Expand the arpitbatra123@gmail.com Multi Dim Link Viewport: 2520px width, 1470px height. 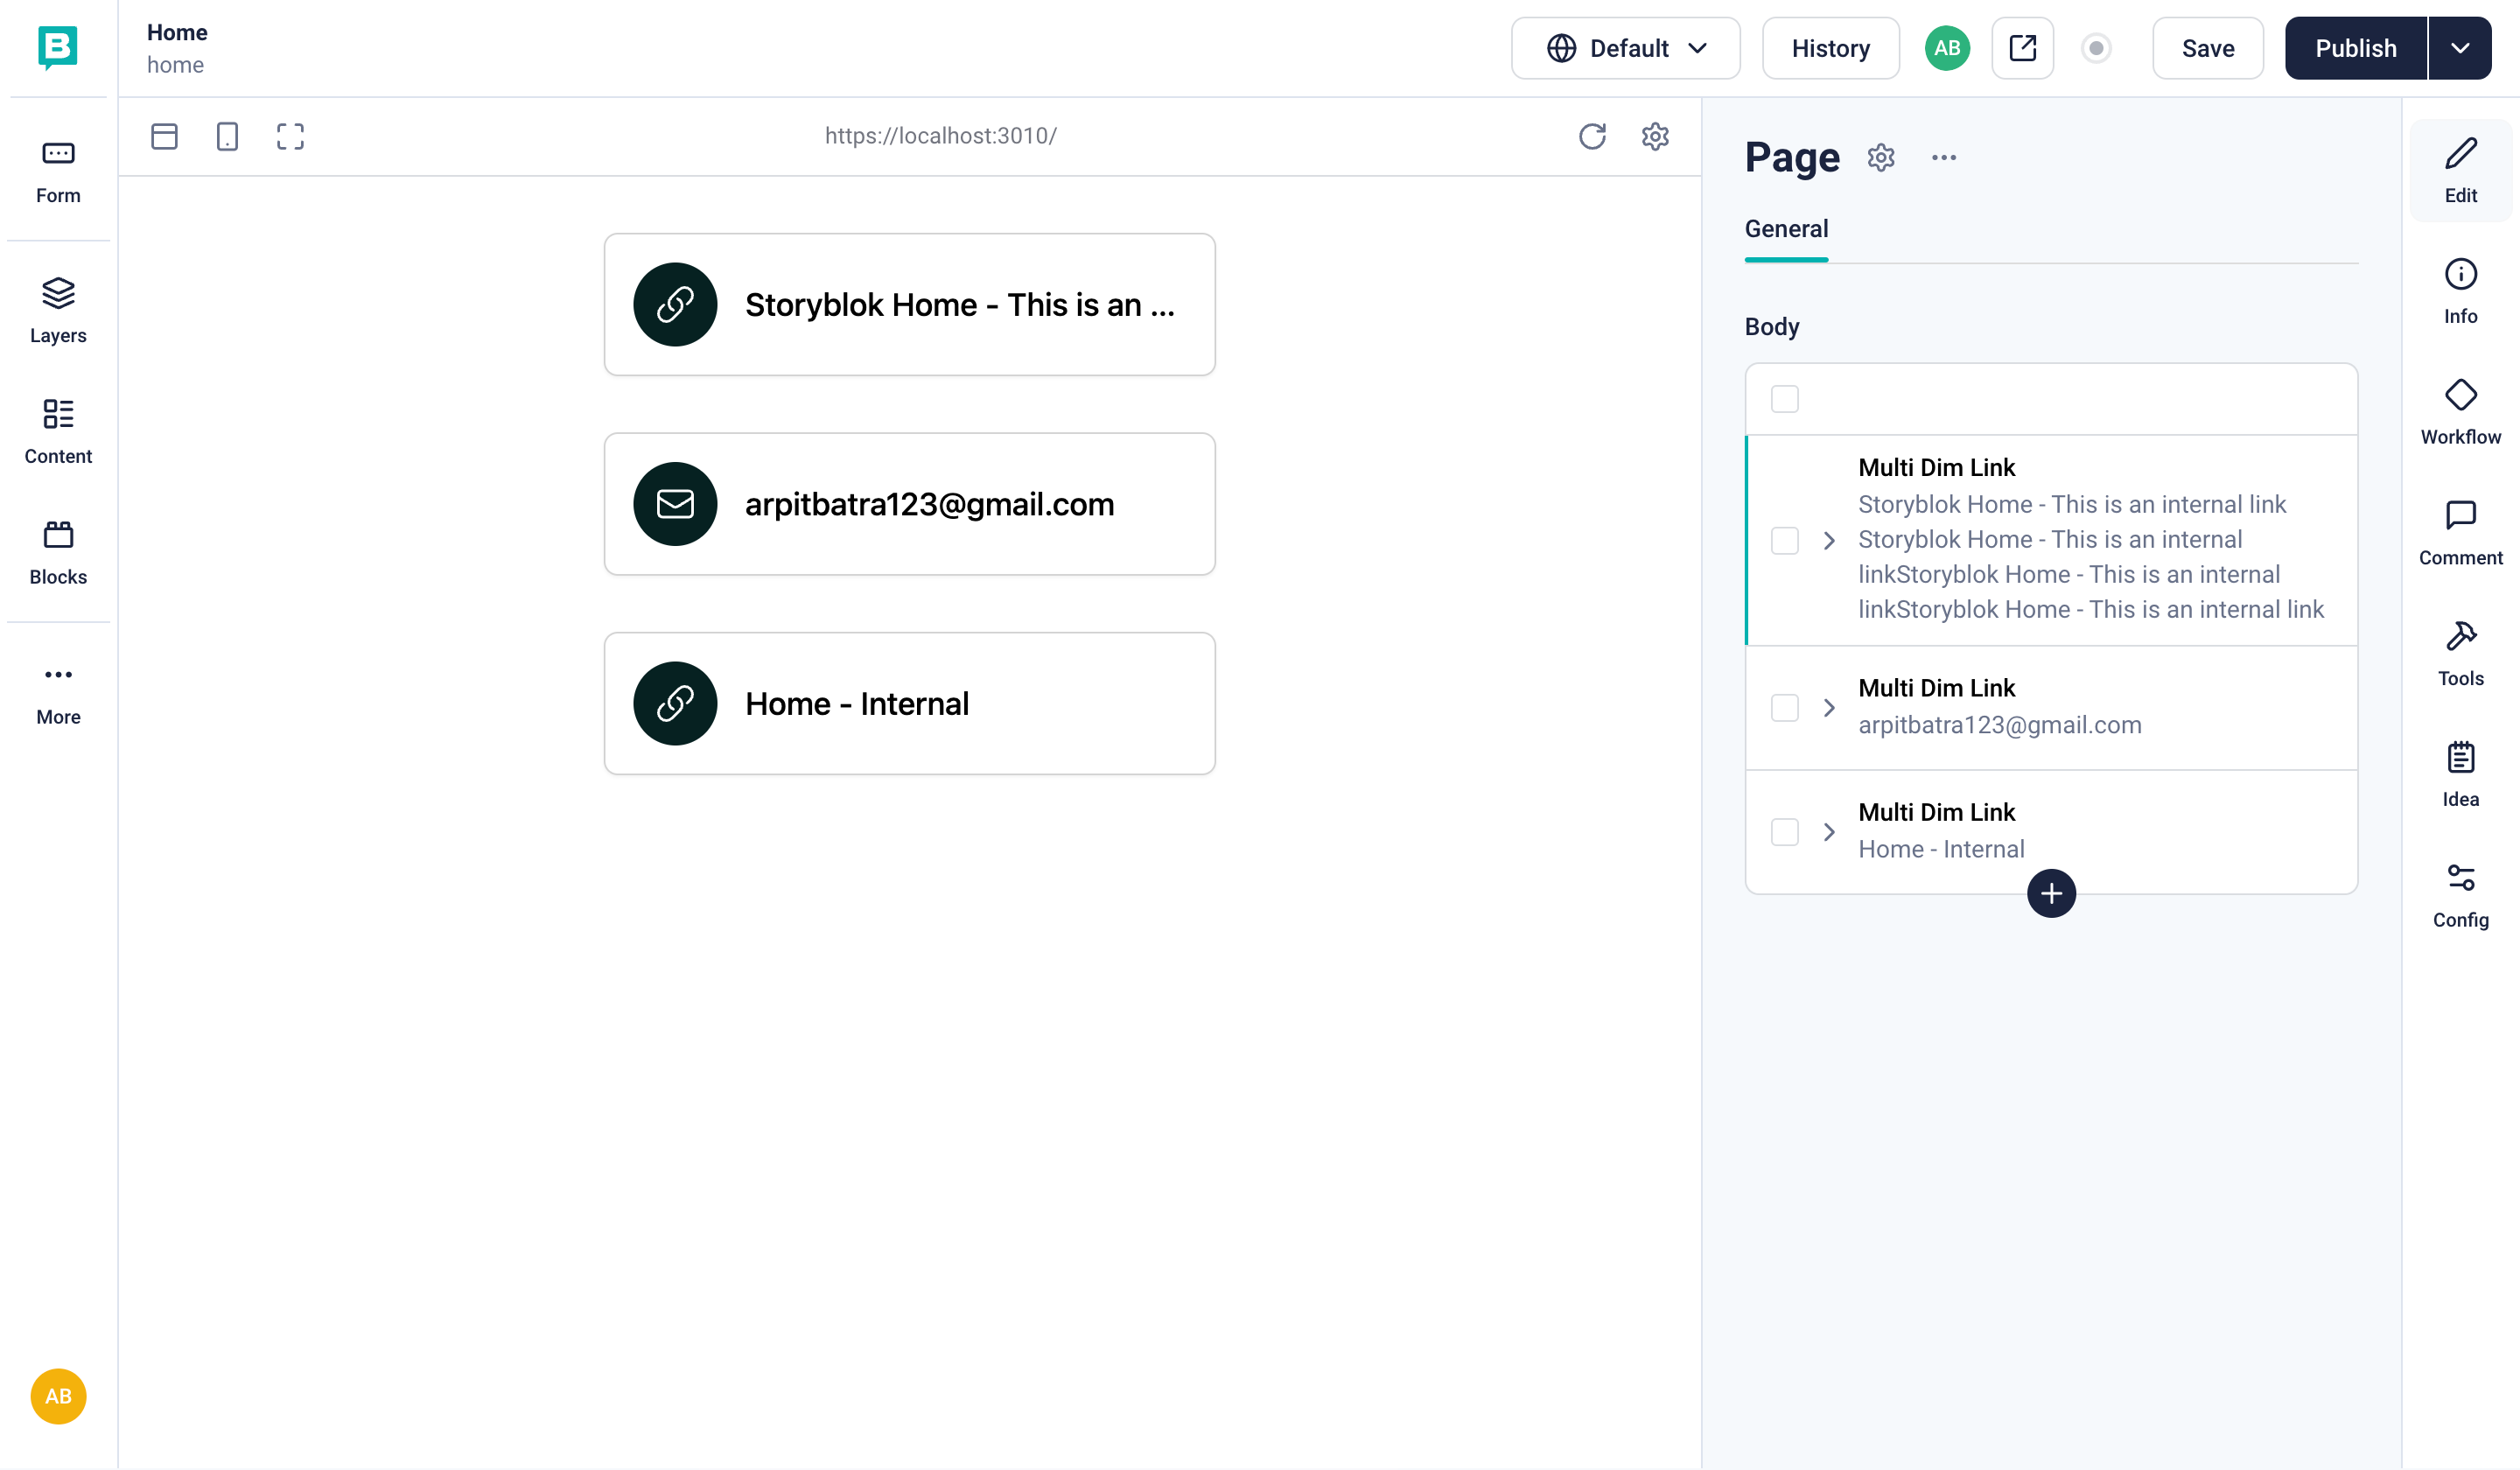point(1829,707)
